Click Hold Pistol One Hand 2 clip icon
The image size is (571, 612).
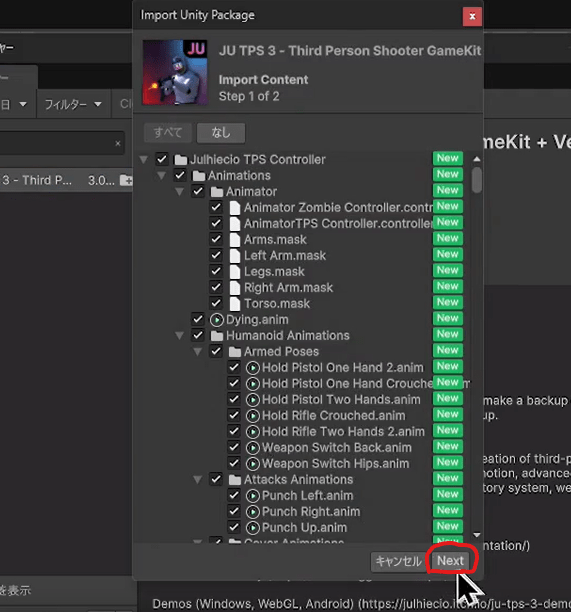tap(253, 368)
